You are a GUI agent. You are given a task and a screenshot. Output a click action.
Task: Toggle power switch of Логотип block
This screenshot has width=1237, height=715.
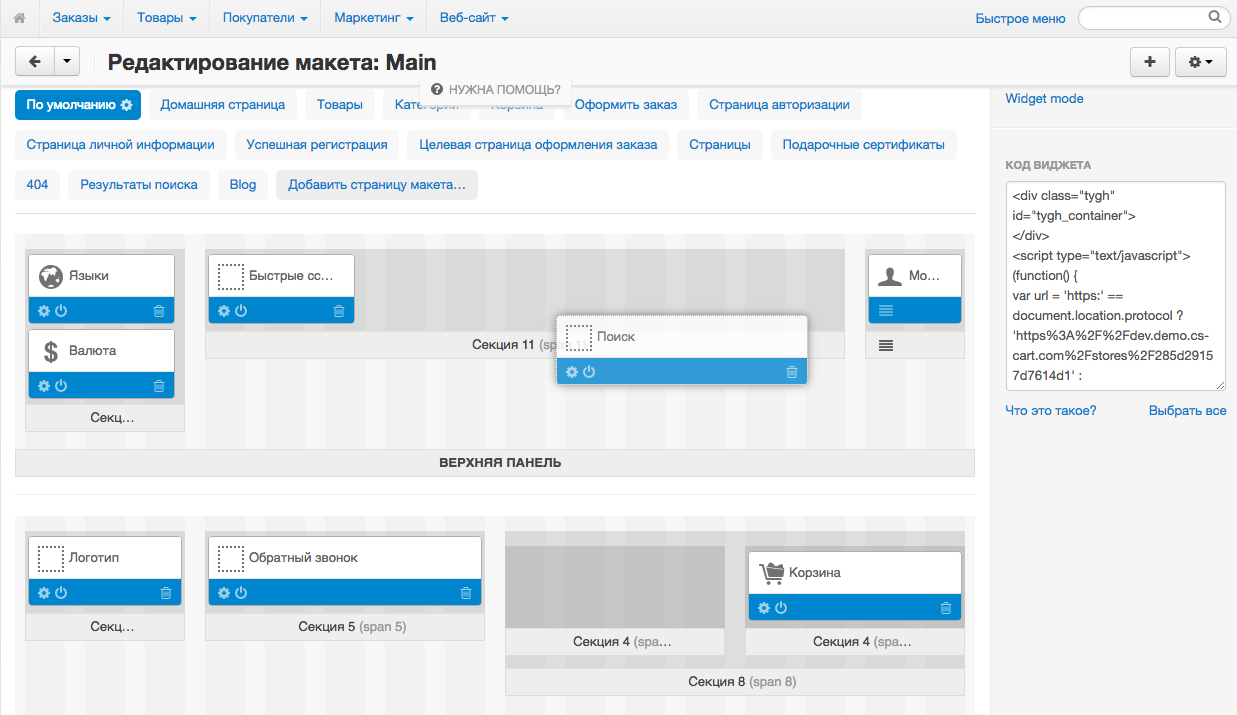(x=61, y=593)
